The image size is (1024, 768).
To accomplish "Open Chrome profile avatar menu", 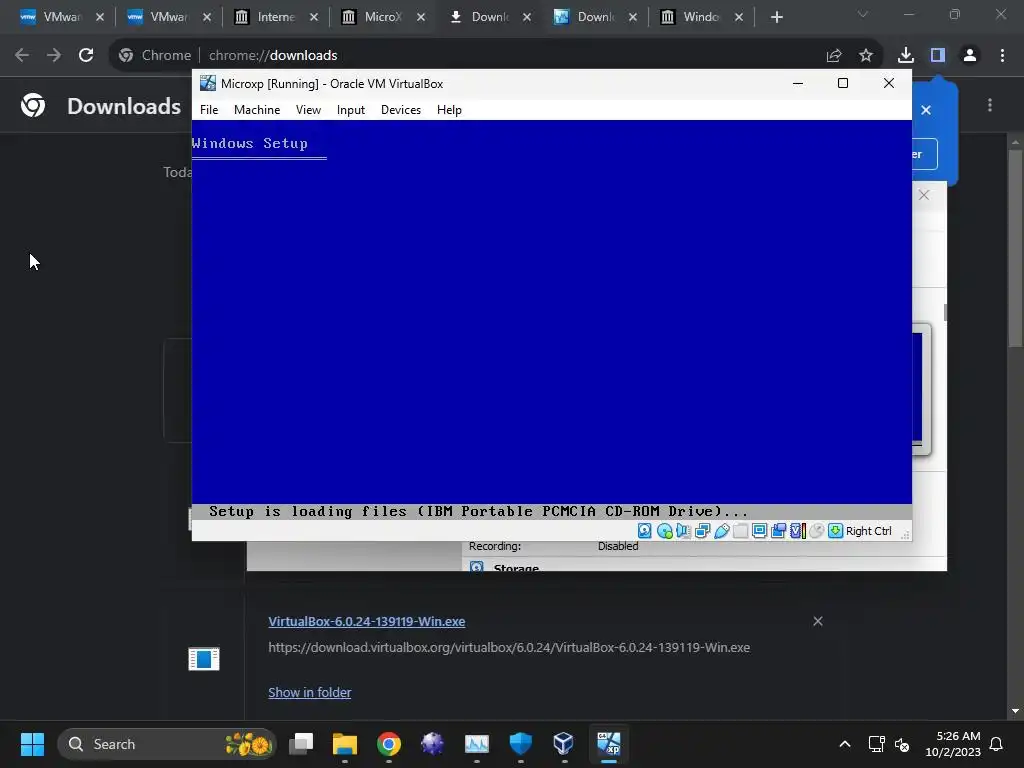I will pos(970,56).
